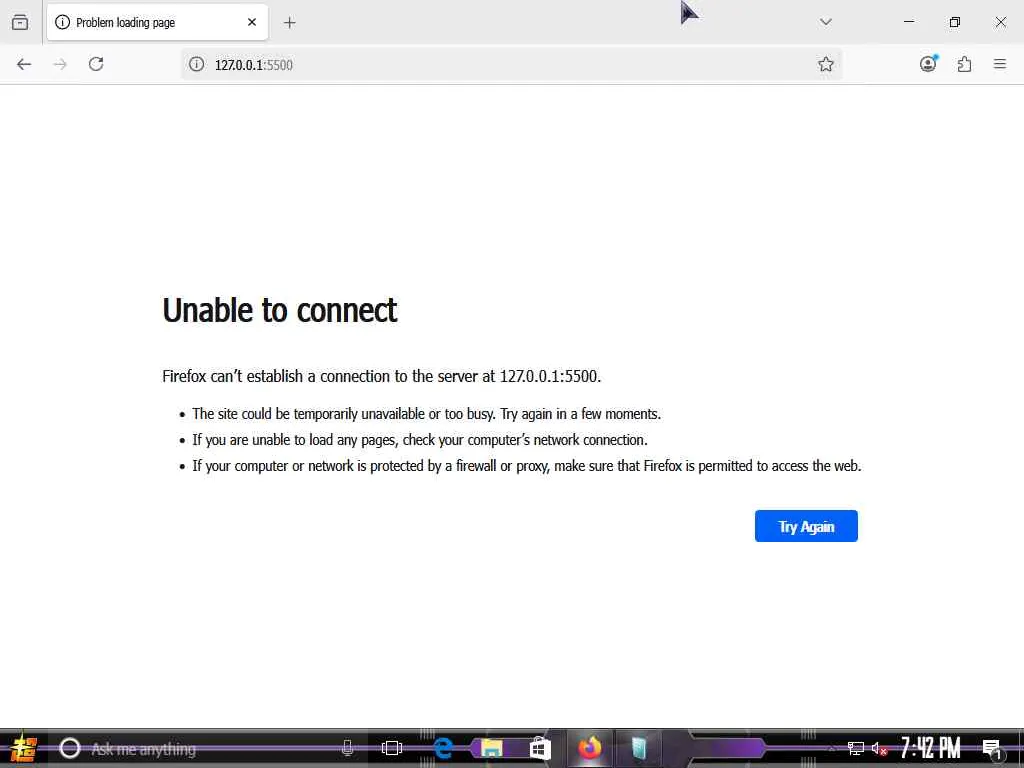The width and height of the screenshot is (1024, 768).
Task: Show site information for 127.0.0.1:5500
Action: [197, 64]
